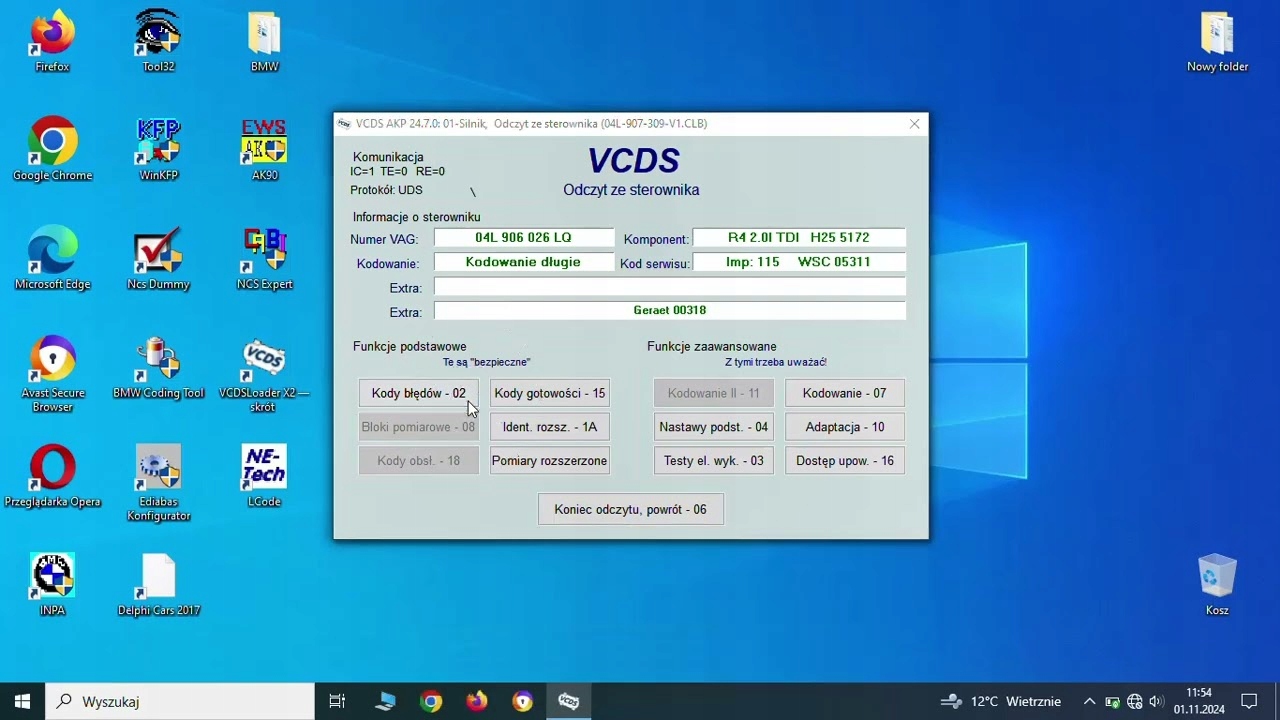Viewport: 1280px width, 720px height.
Task: Click the Kodowanie - 07 button
Action: tap(844, 393)
